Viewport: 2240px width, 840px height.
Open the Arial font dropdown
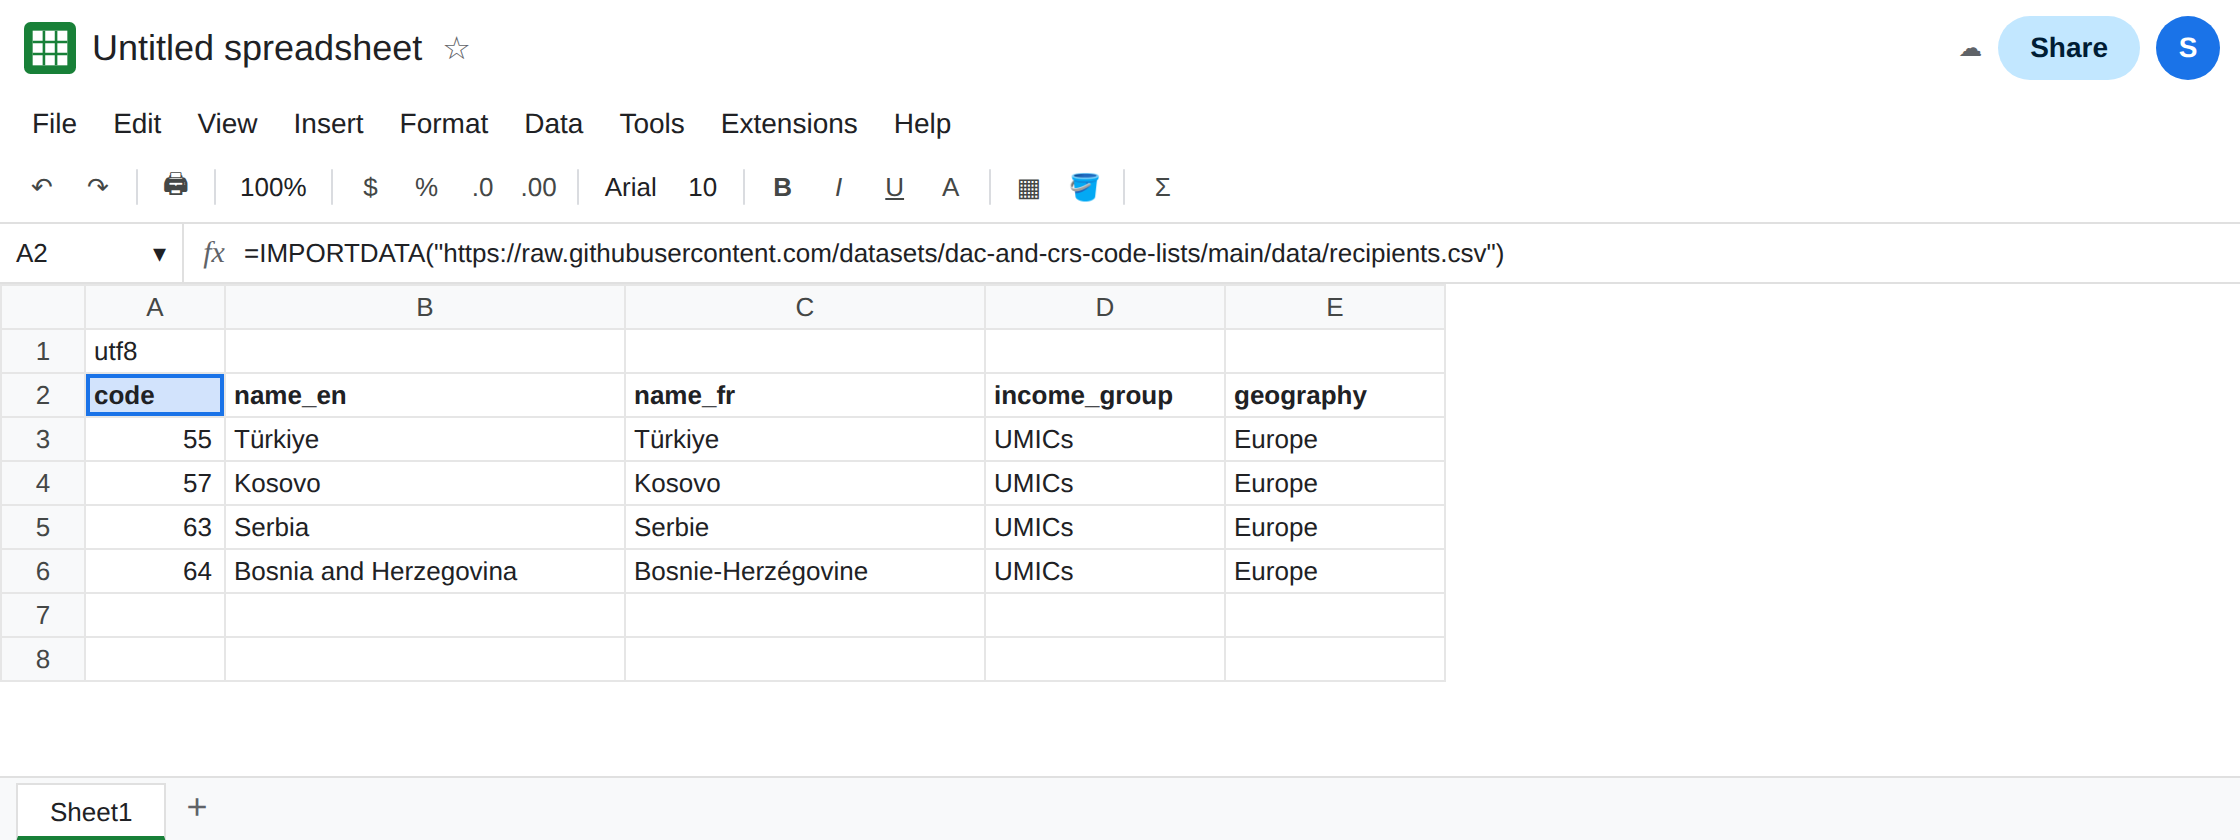(630, 187)
